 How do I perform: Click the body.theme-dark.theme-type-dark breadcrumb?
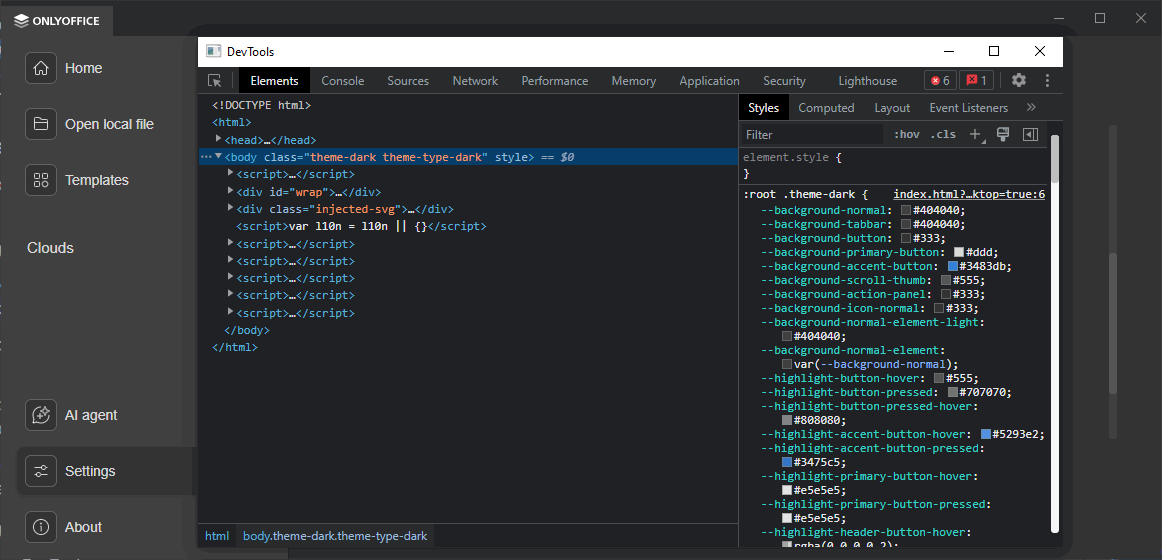pos(335,536)
